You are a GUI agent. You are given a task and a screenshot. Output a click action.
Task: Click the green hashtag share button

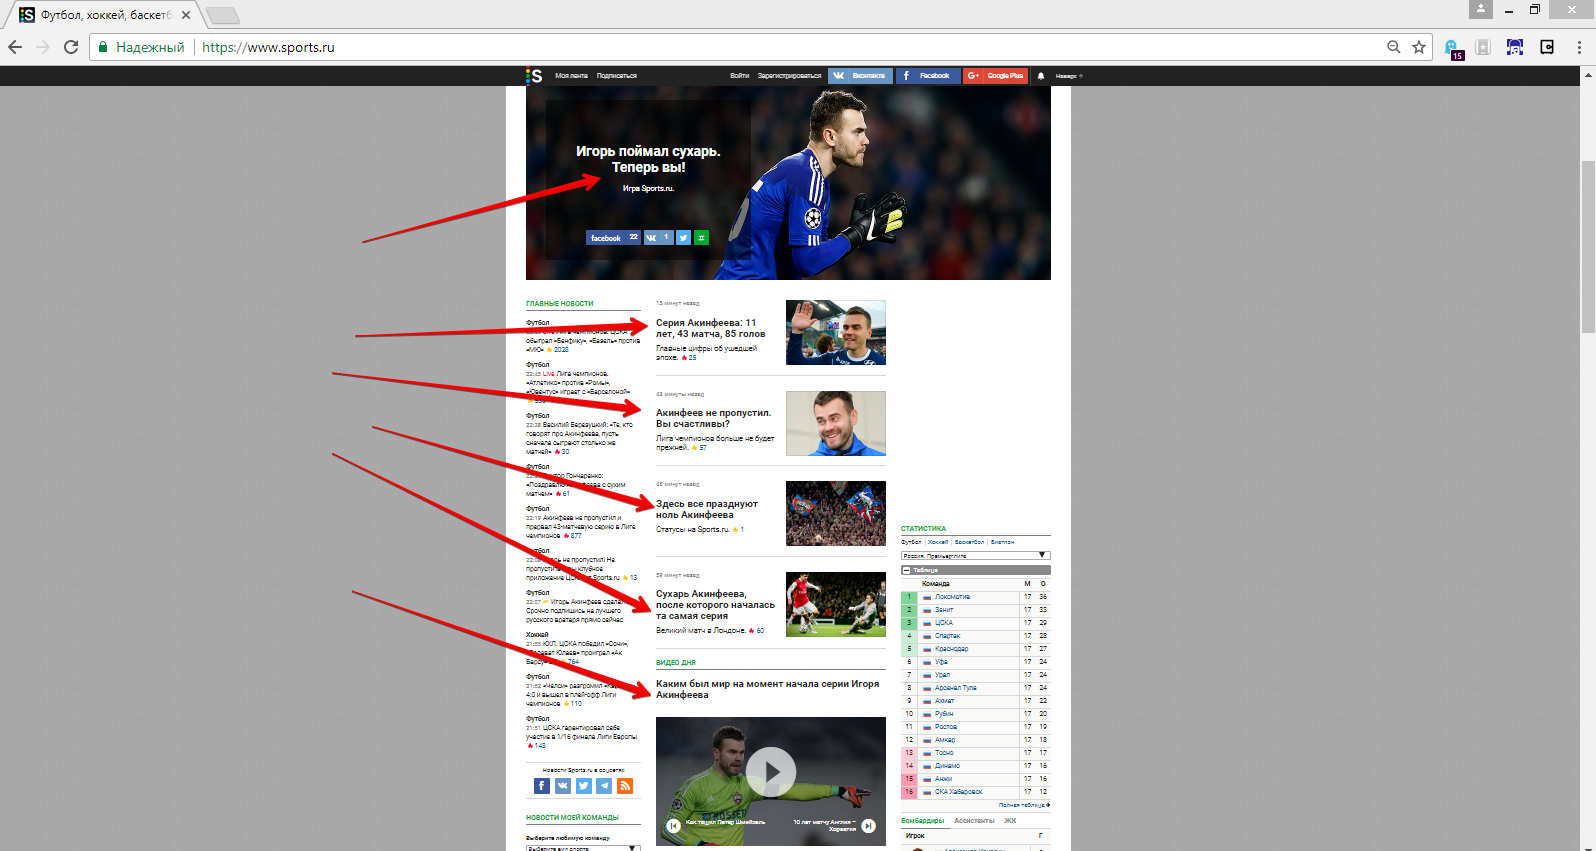701,238
